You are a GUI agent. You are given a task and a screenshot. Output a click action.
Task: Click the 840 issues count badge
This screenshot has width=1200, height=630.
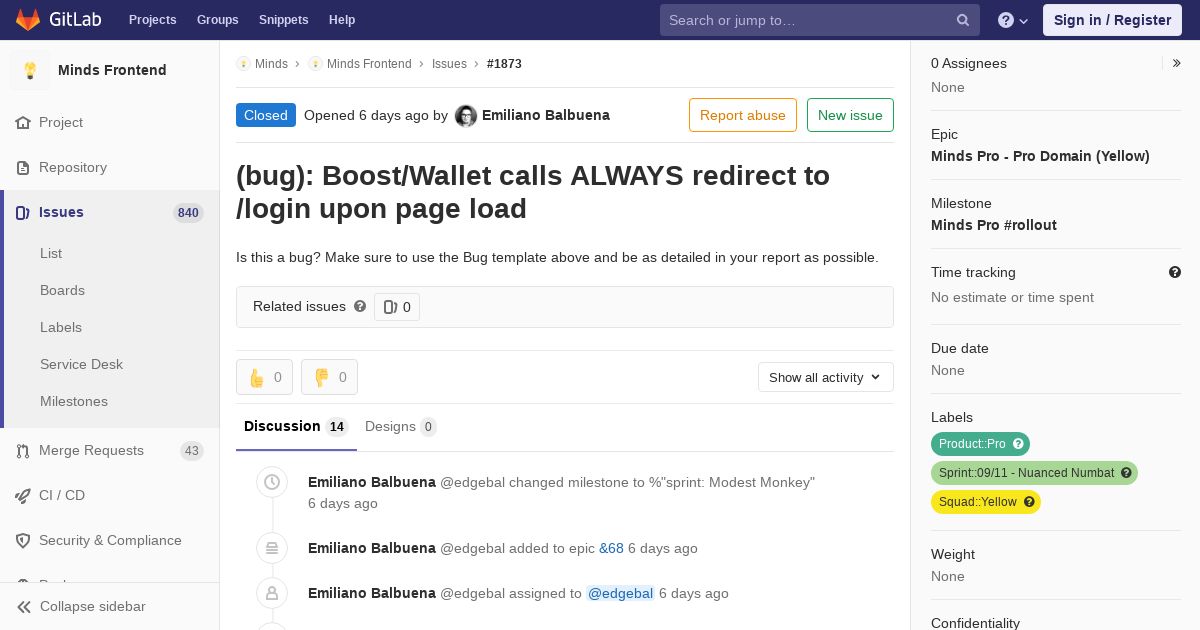188,212
